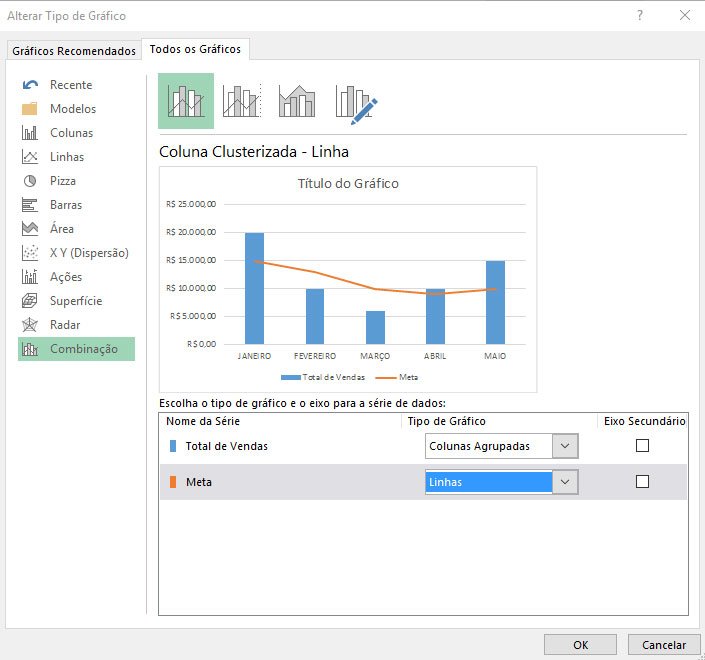The width and height of the screenshot is (705, 660).
Task: Open the Pizza chart category
Action: click(62, 181)
